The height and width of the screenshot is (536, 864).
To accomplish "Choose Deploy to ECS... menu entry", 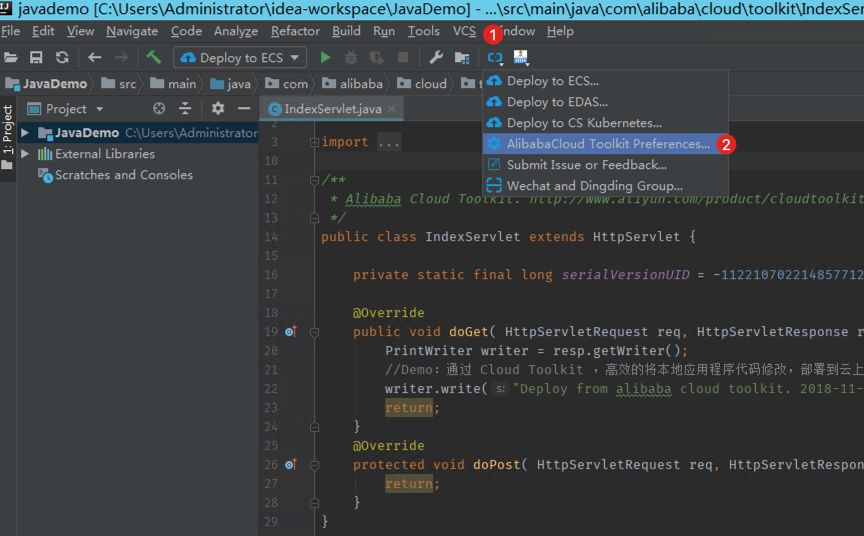I will point(606,81).
